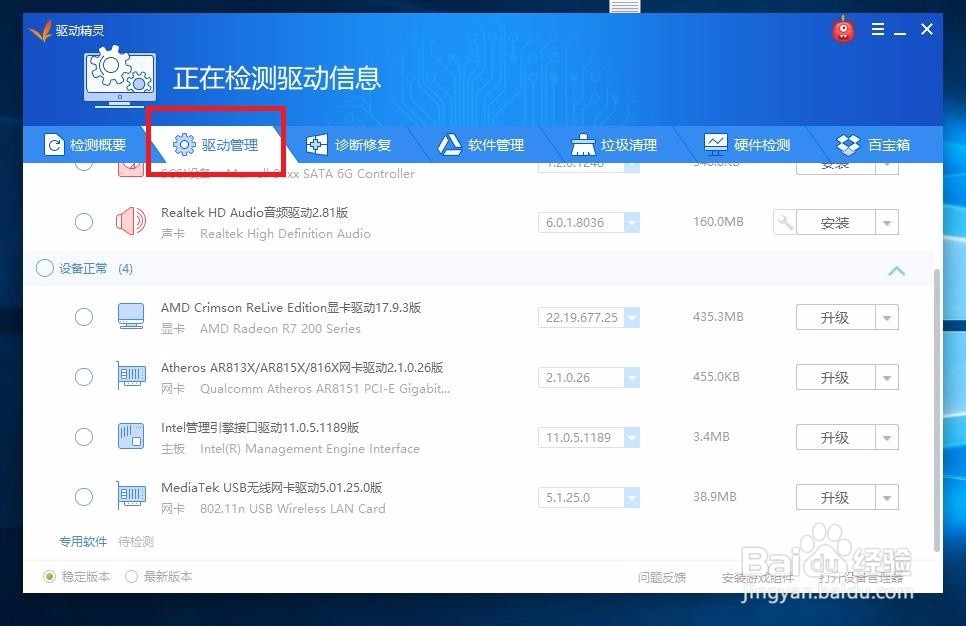Expand arrow next to MediaTek 升级 button
This screenshot has height=626, width=966.
(887, 497)
